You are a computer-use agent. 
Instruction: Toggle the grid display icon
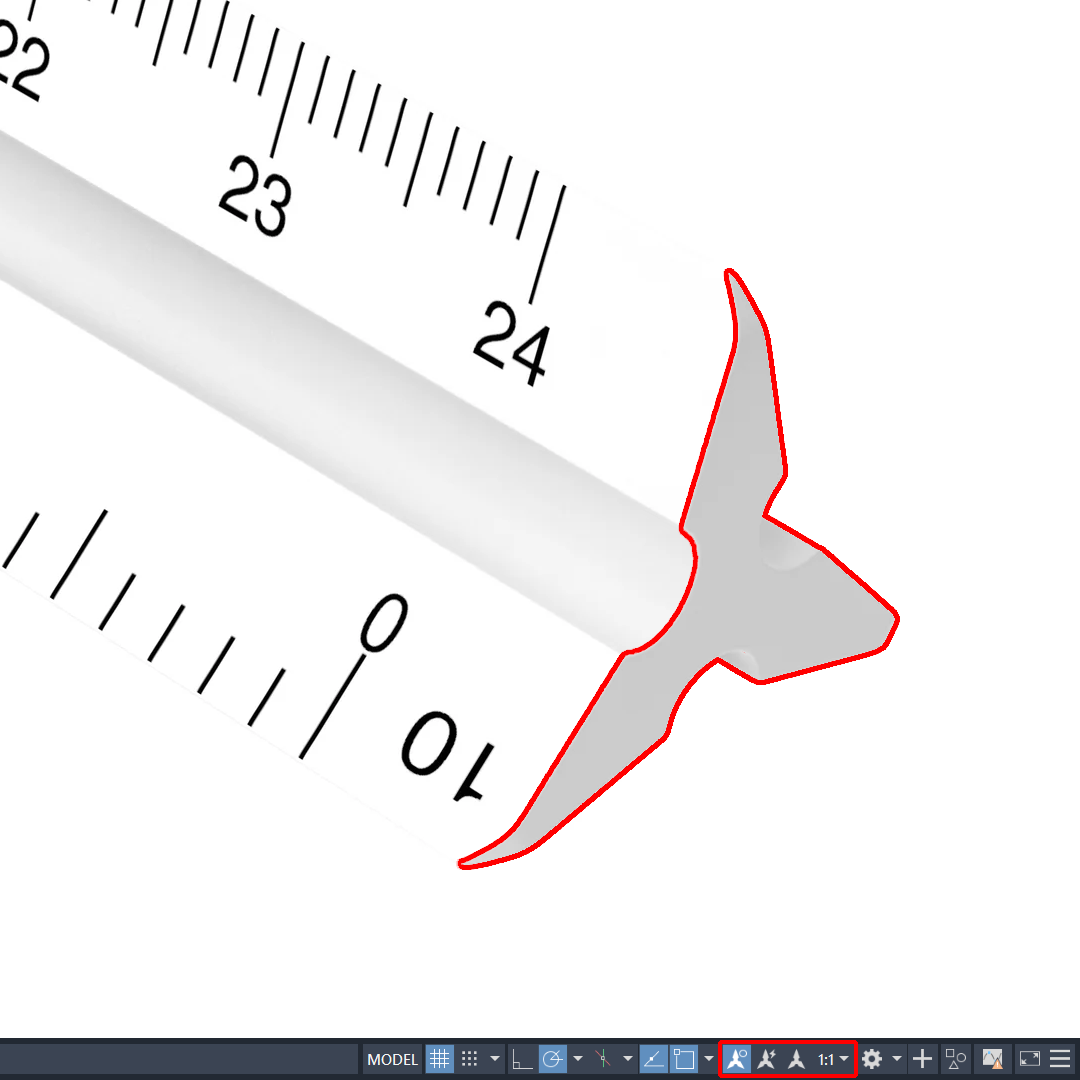[x=439, y=1059]
